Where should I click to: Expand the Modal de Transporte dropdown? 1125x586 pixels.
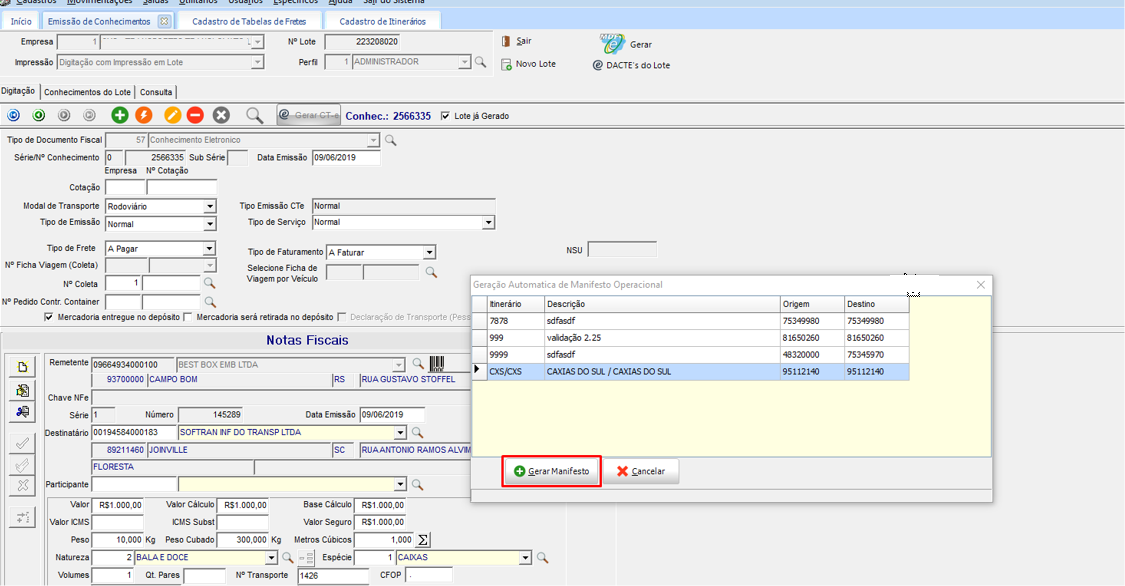click(209, 207)
